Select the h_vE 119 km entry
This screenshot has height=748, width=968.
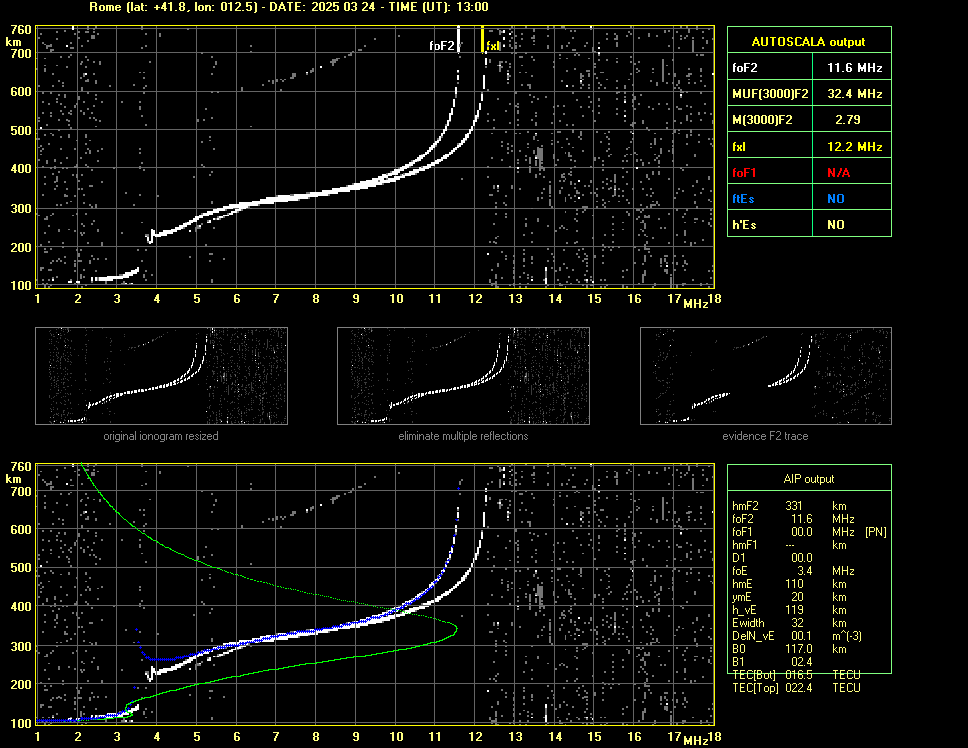(789, 610)
